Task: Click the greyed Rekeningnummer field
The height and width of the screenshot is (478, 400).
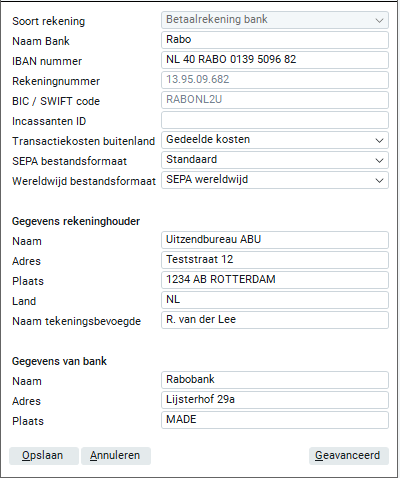Action: tap(275, 80)
